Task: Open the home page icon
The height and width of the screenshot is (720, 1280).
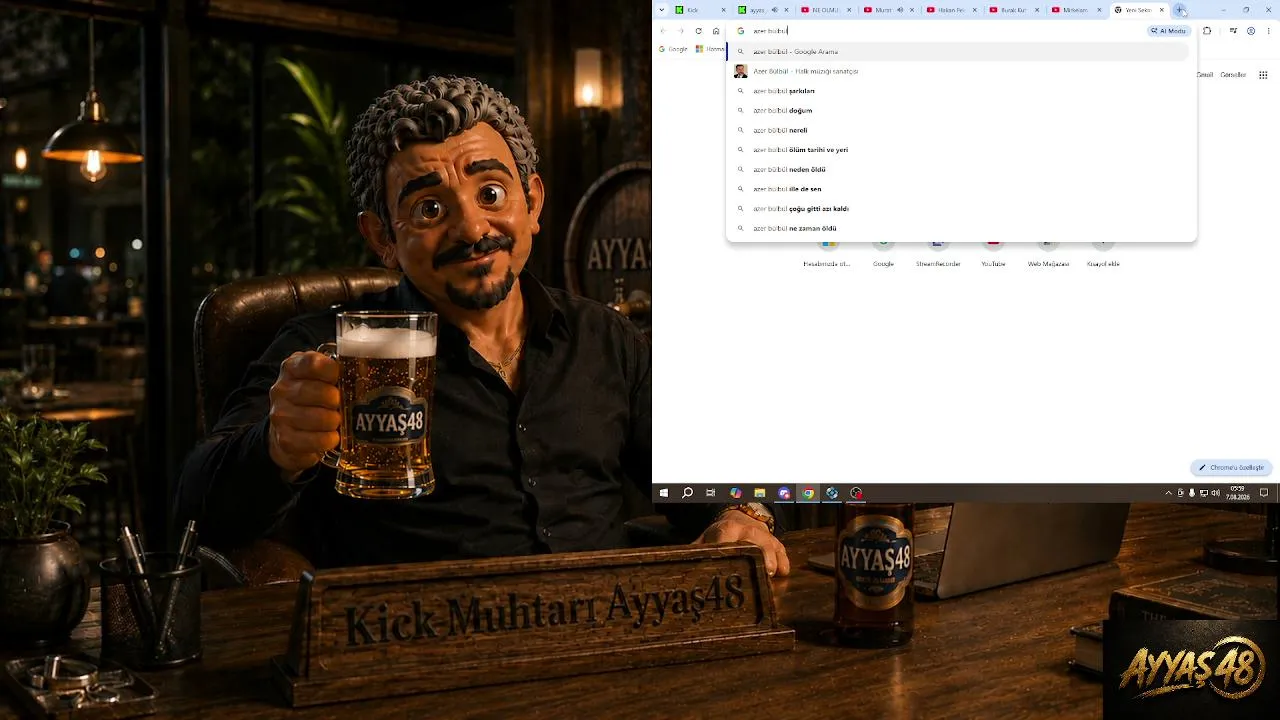Action: pyautogui.click(x=716, y=31)
